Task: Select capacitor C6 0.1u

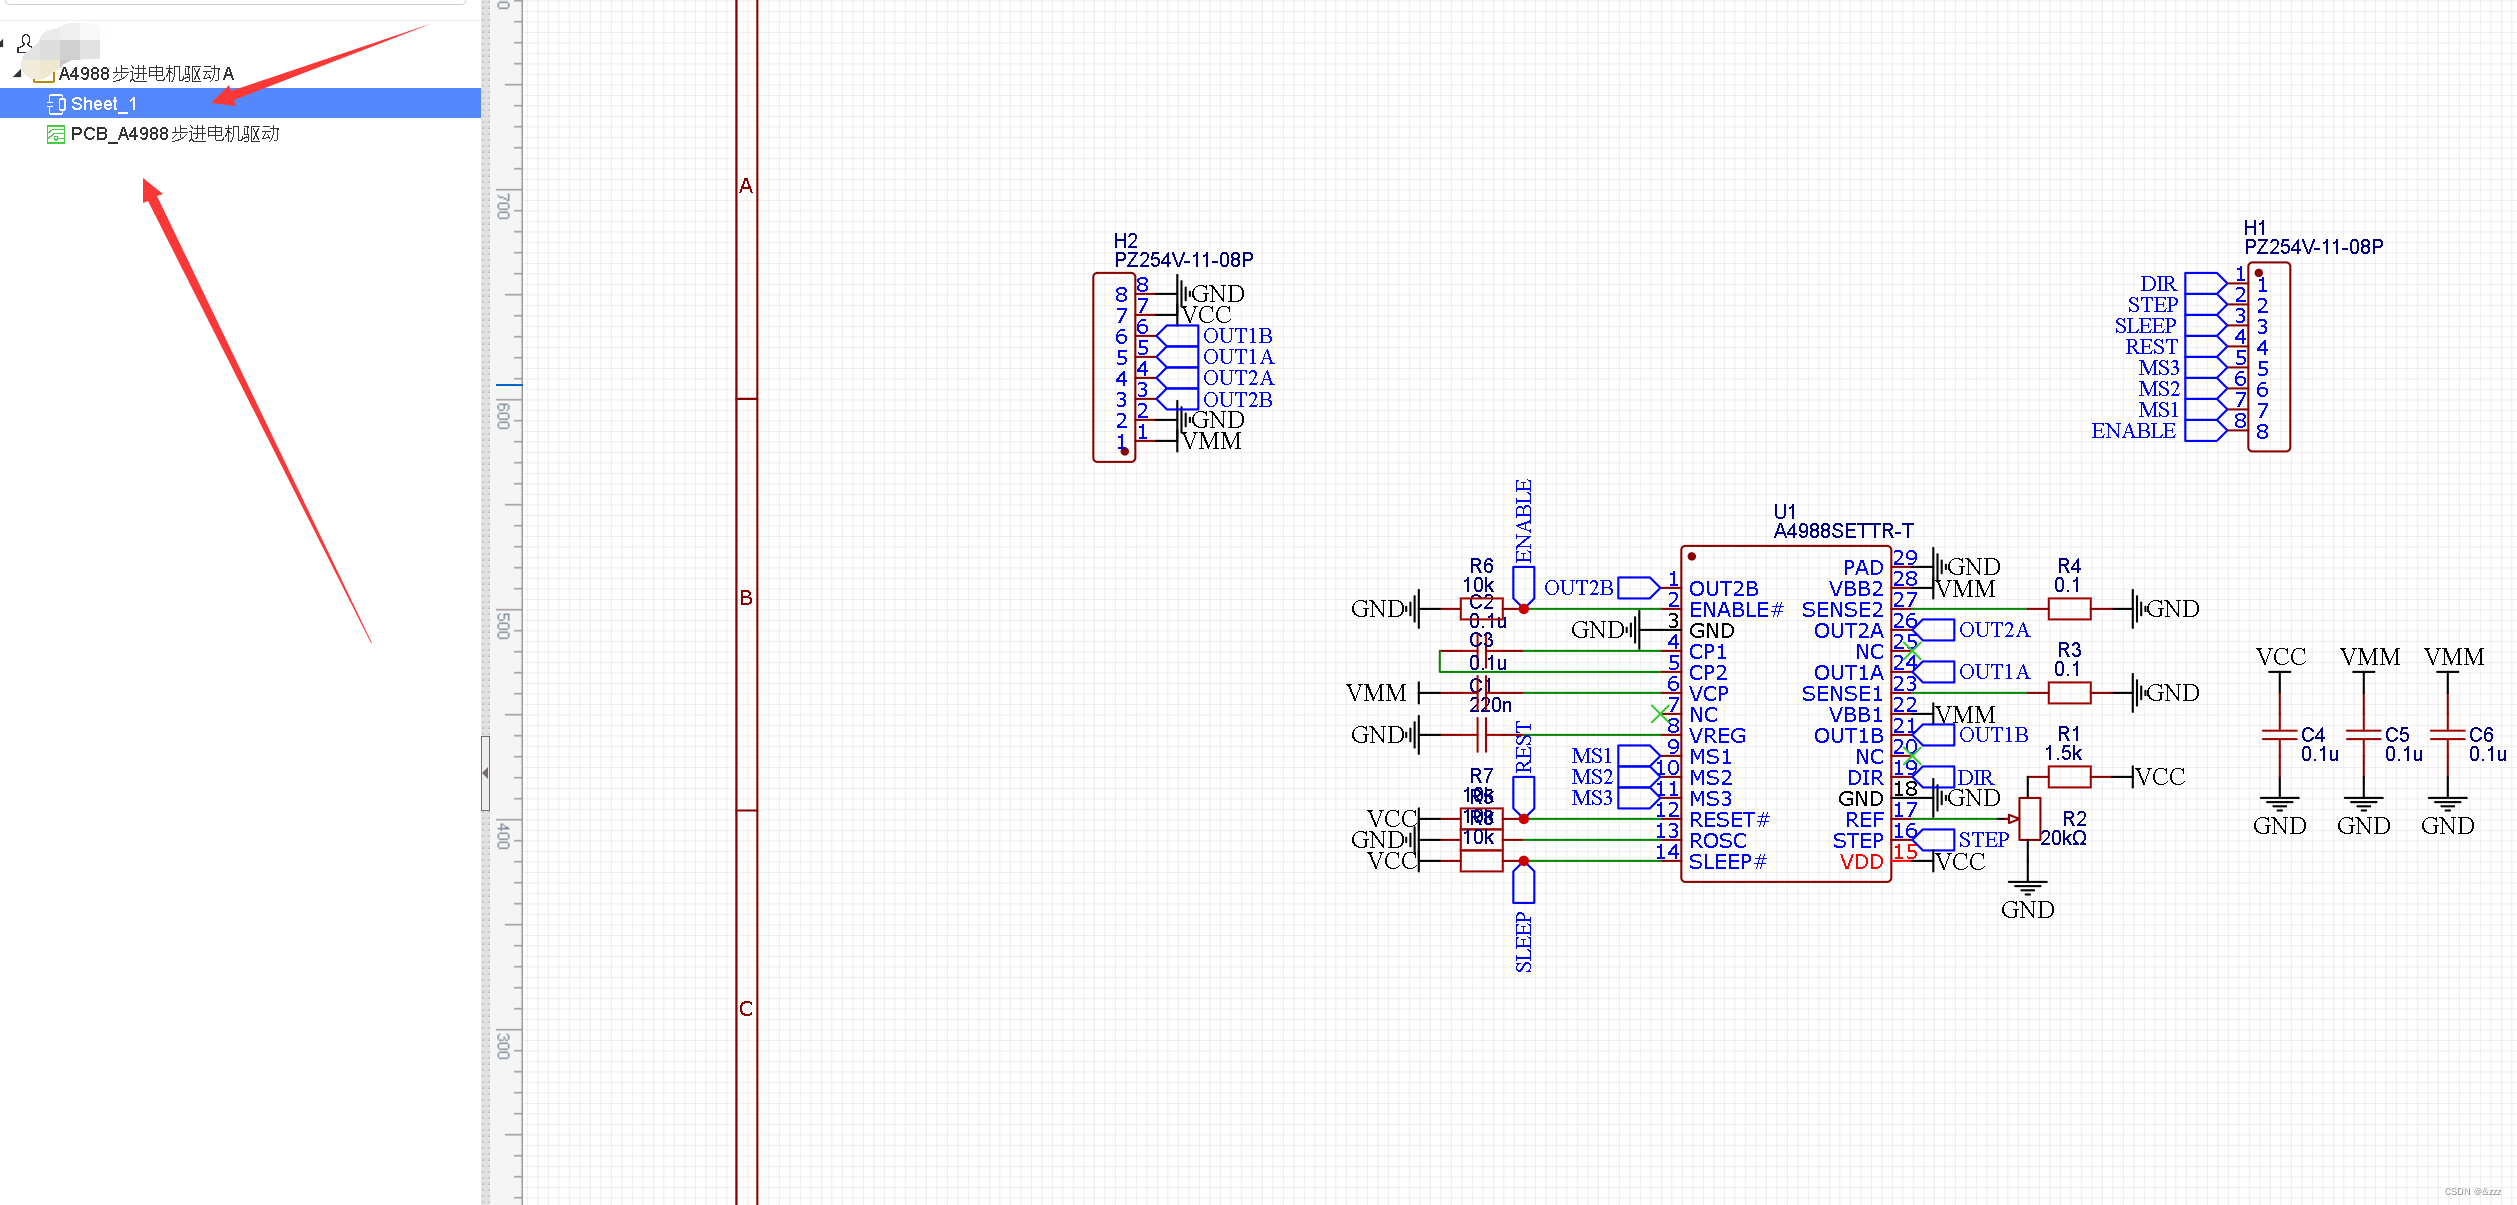Action: click(2447, 734)
